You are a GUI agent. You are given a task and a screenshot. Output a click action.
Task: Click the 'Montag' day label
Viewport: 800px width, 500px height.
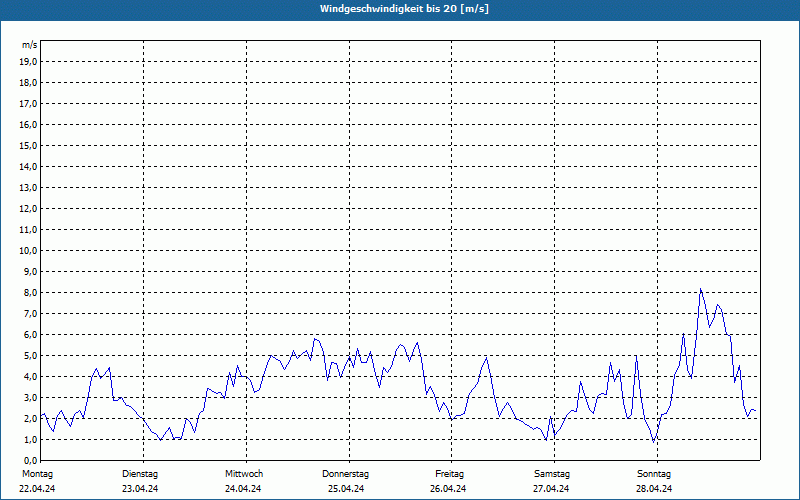37,474
